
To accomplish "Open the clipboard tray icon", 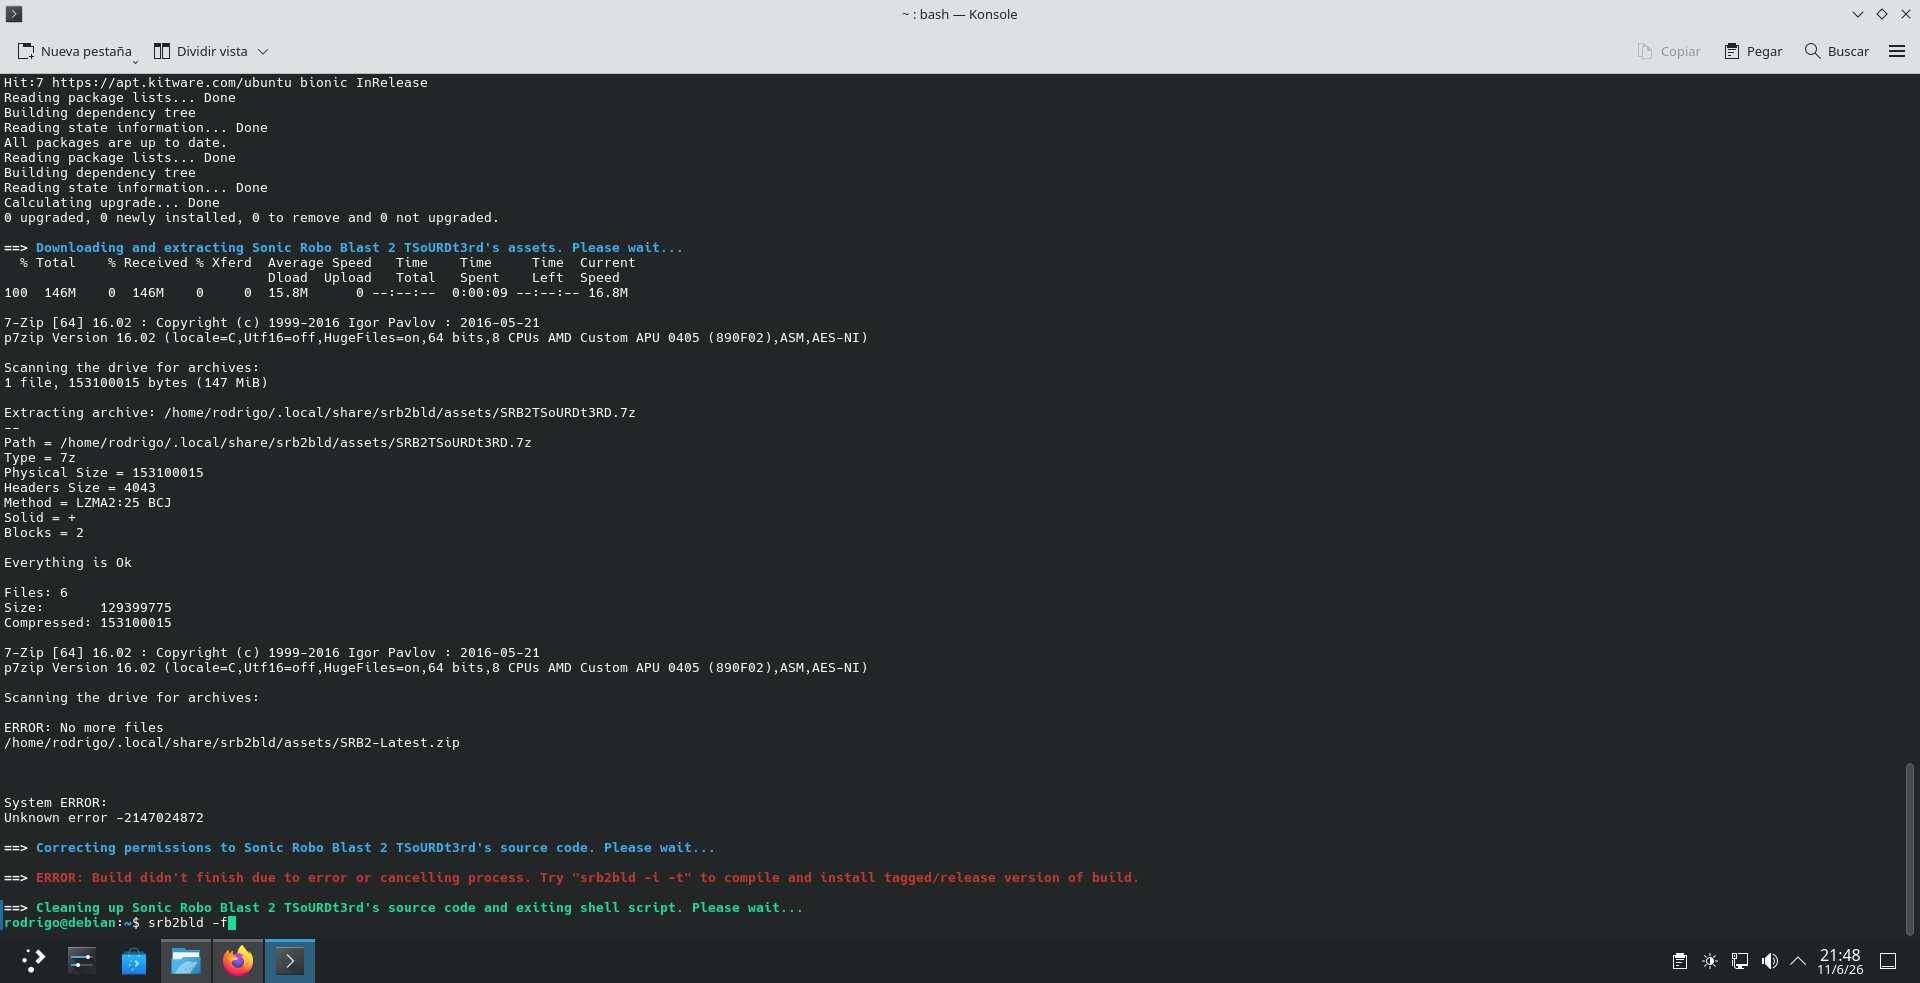I will (x=1680, y=961).
